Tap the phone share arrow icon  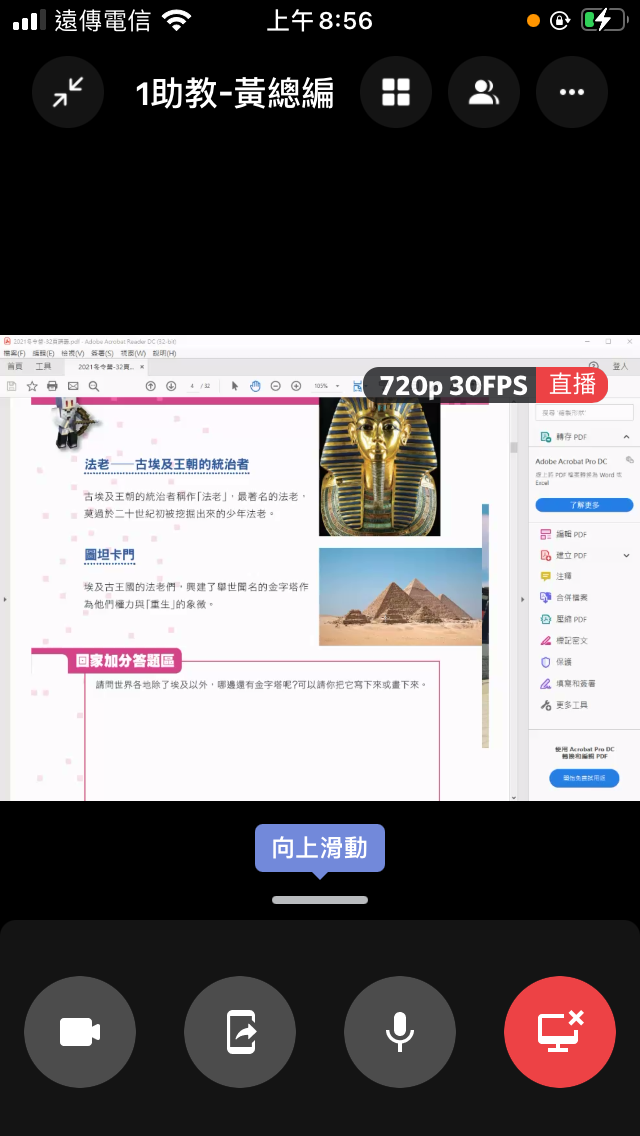point(240,1032)
